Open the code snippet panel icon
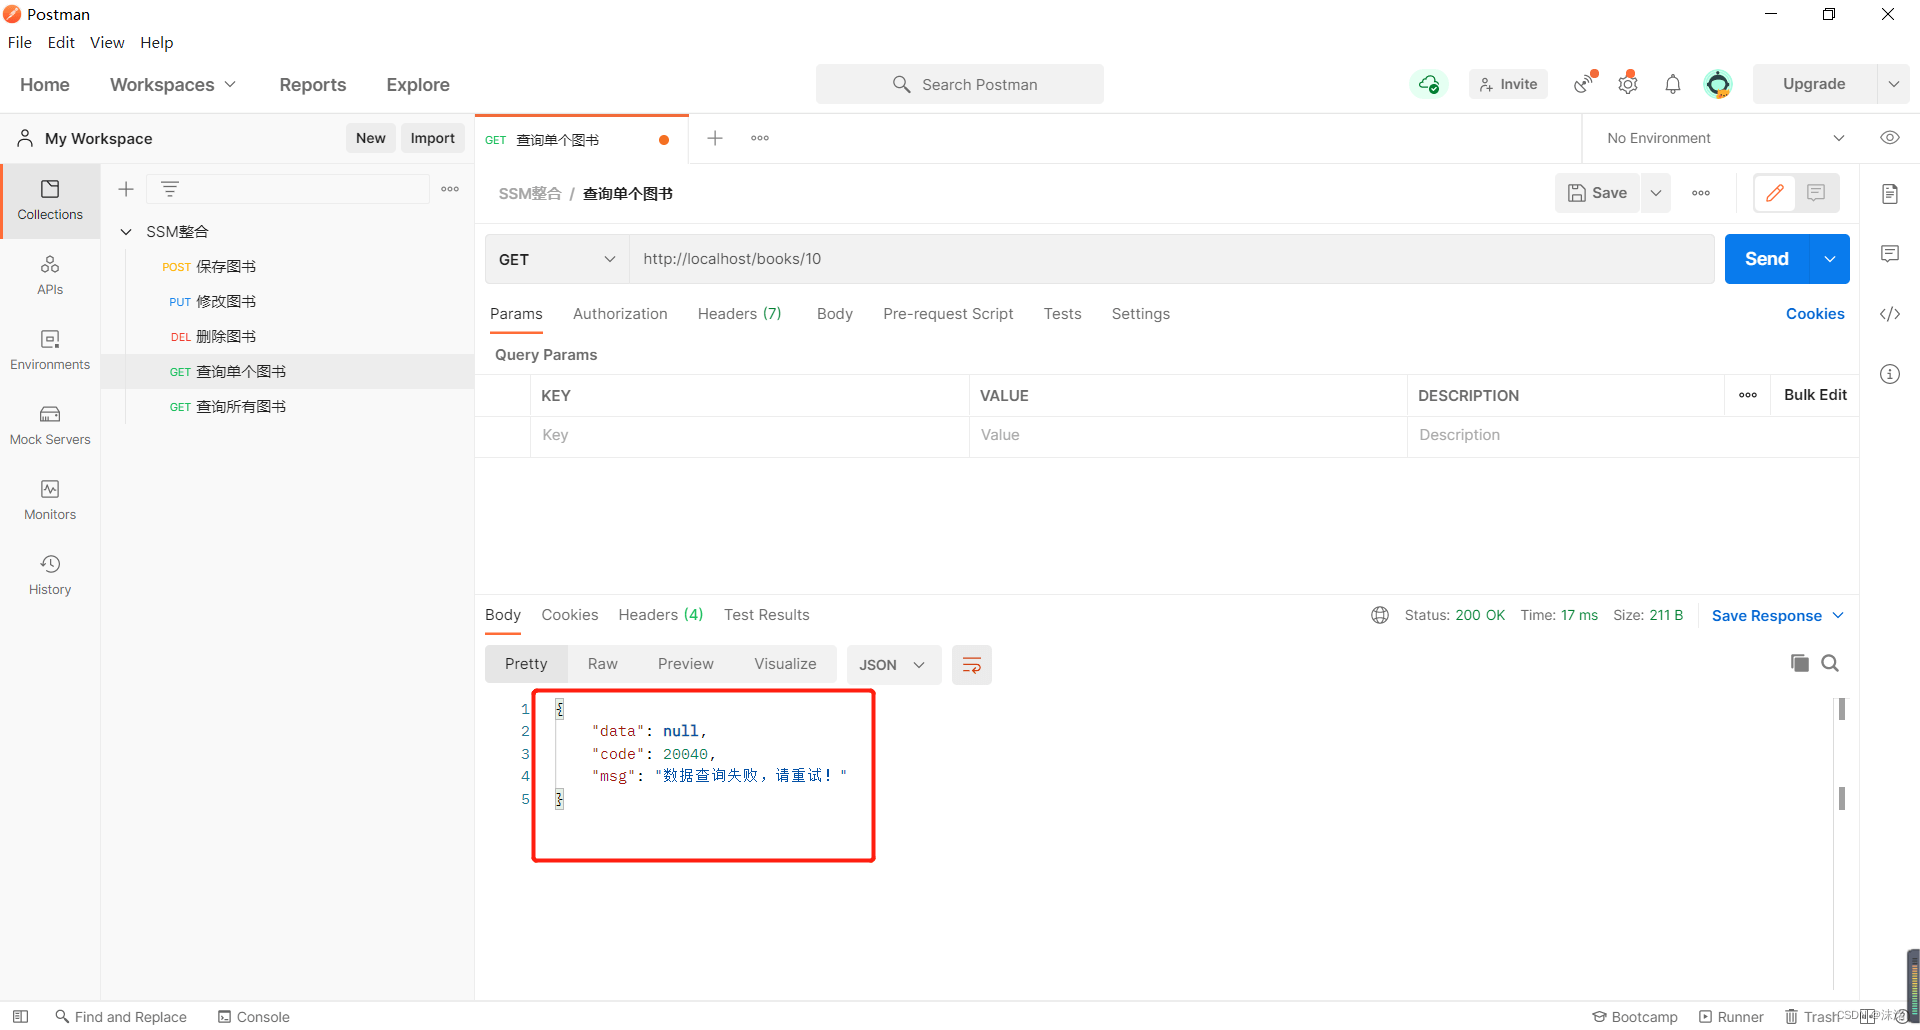The image size is (1920, 1030). [x=1889, y=314]
